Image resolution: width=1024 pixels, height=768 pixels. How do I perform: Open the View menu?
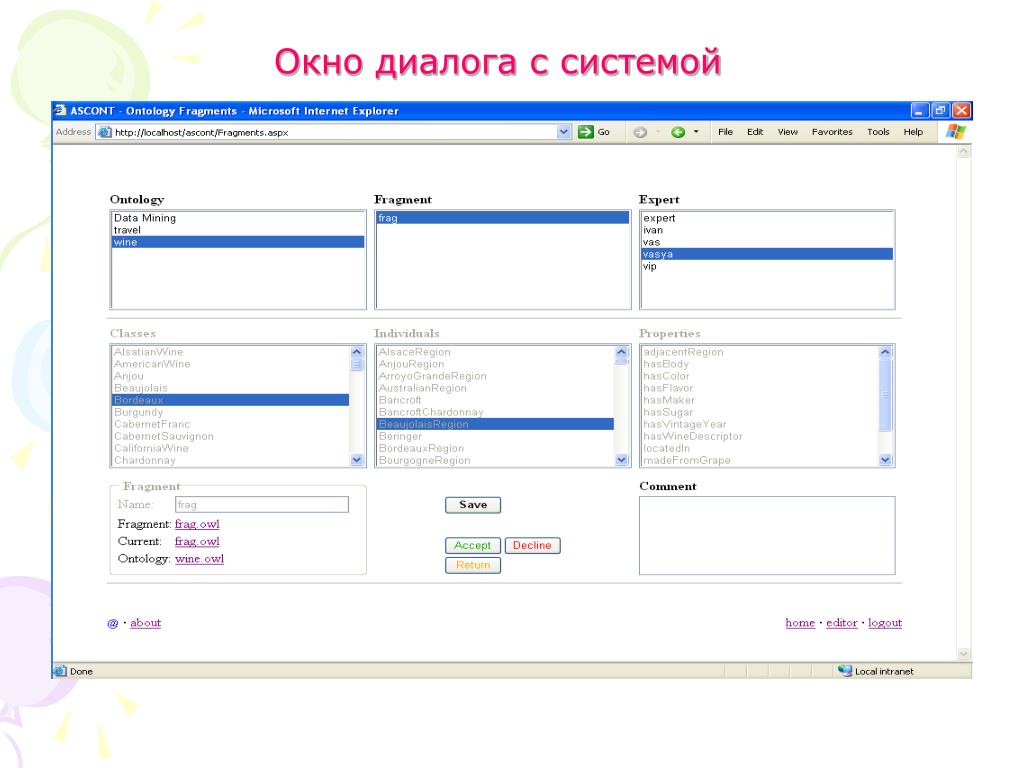788,132
